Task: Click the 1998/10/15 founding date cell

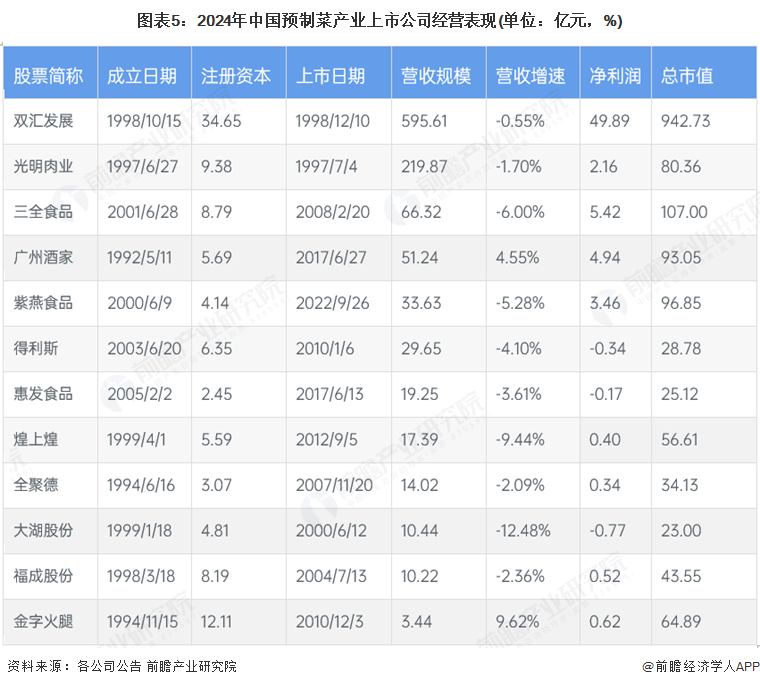Action: (144, 121)
